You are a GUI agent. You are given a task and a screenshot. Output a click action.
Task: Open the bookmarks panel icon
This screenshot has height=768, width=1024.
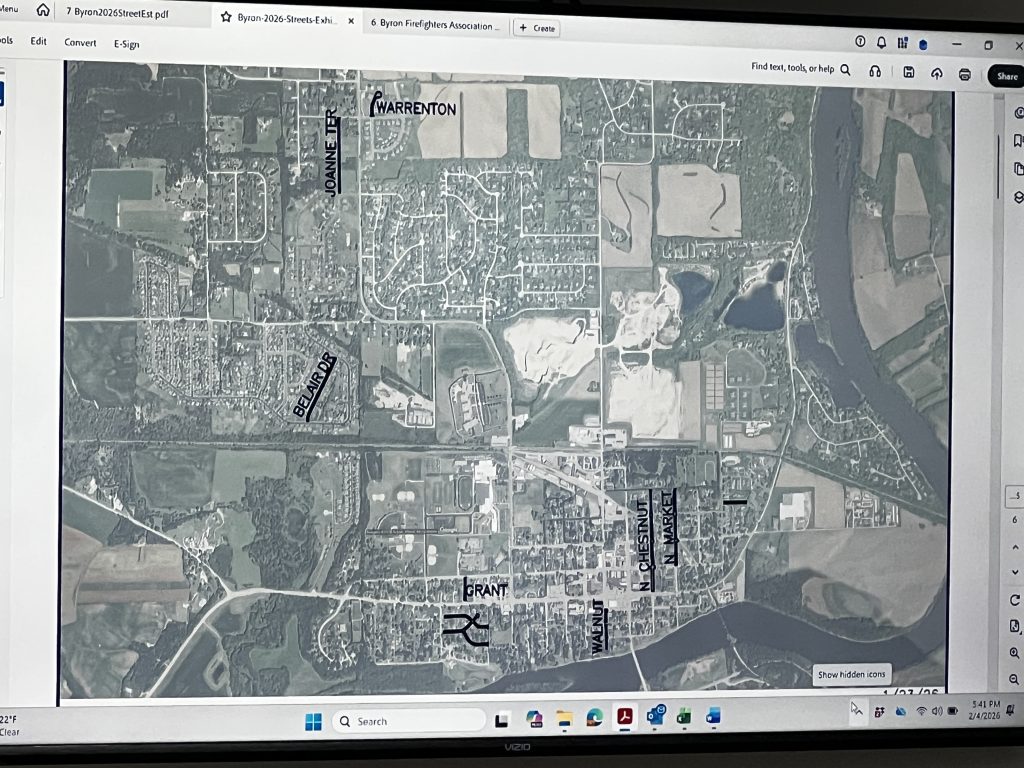coord(1018,140)
